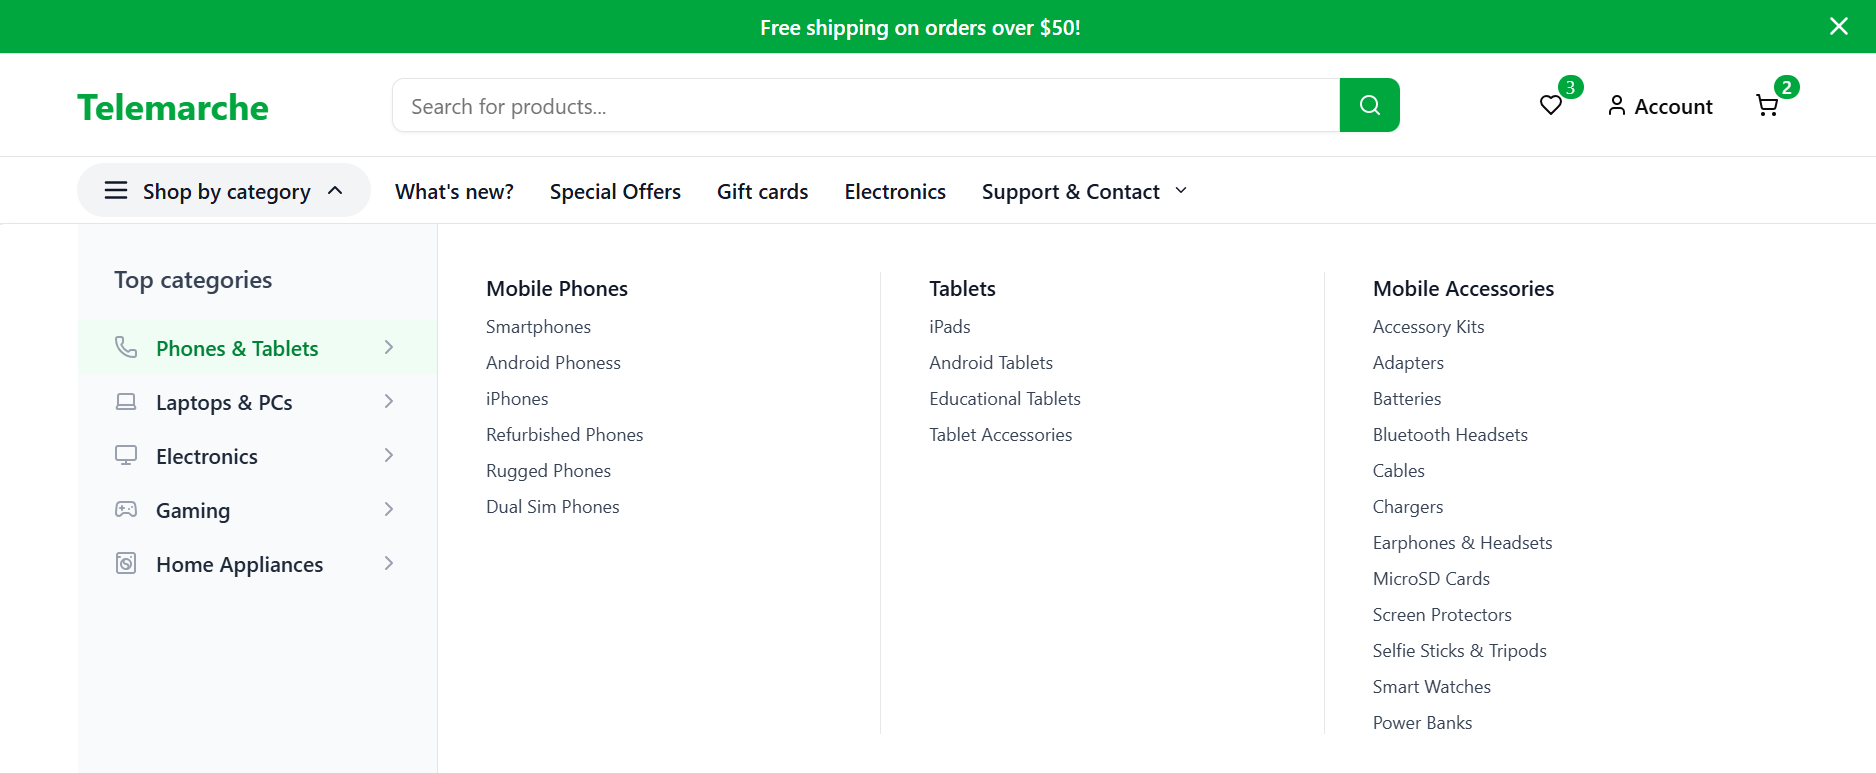
Task: Dismiss the free shipping banner
Action: [1838, 26]
